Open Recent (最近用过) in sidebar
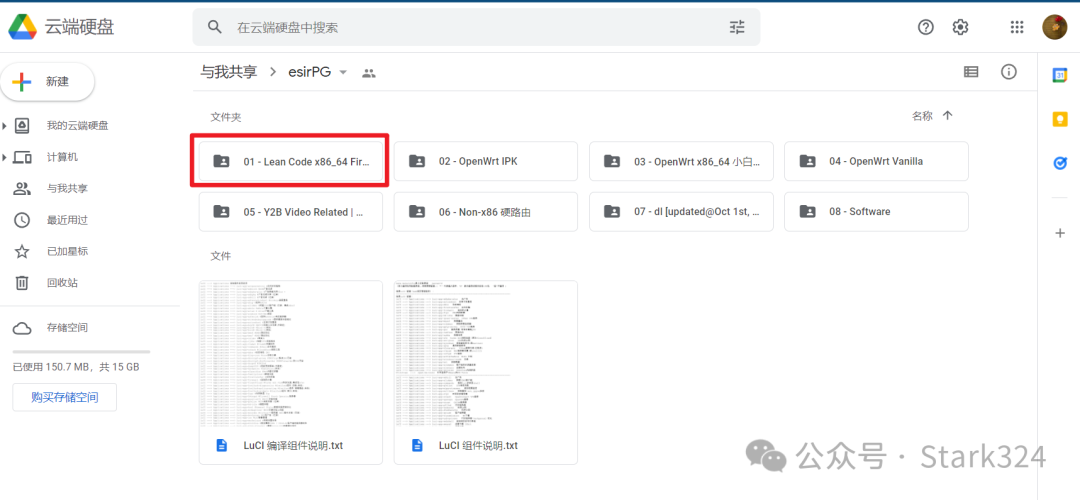The image size is (1080, 500). point(67,220)
